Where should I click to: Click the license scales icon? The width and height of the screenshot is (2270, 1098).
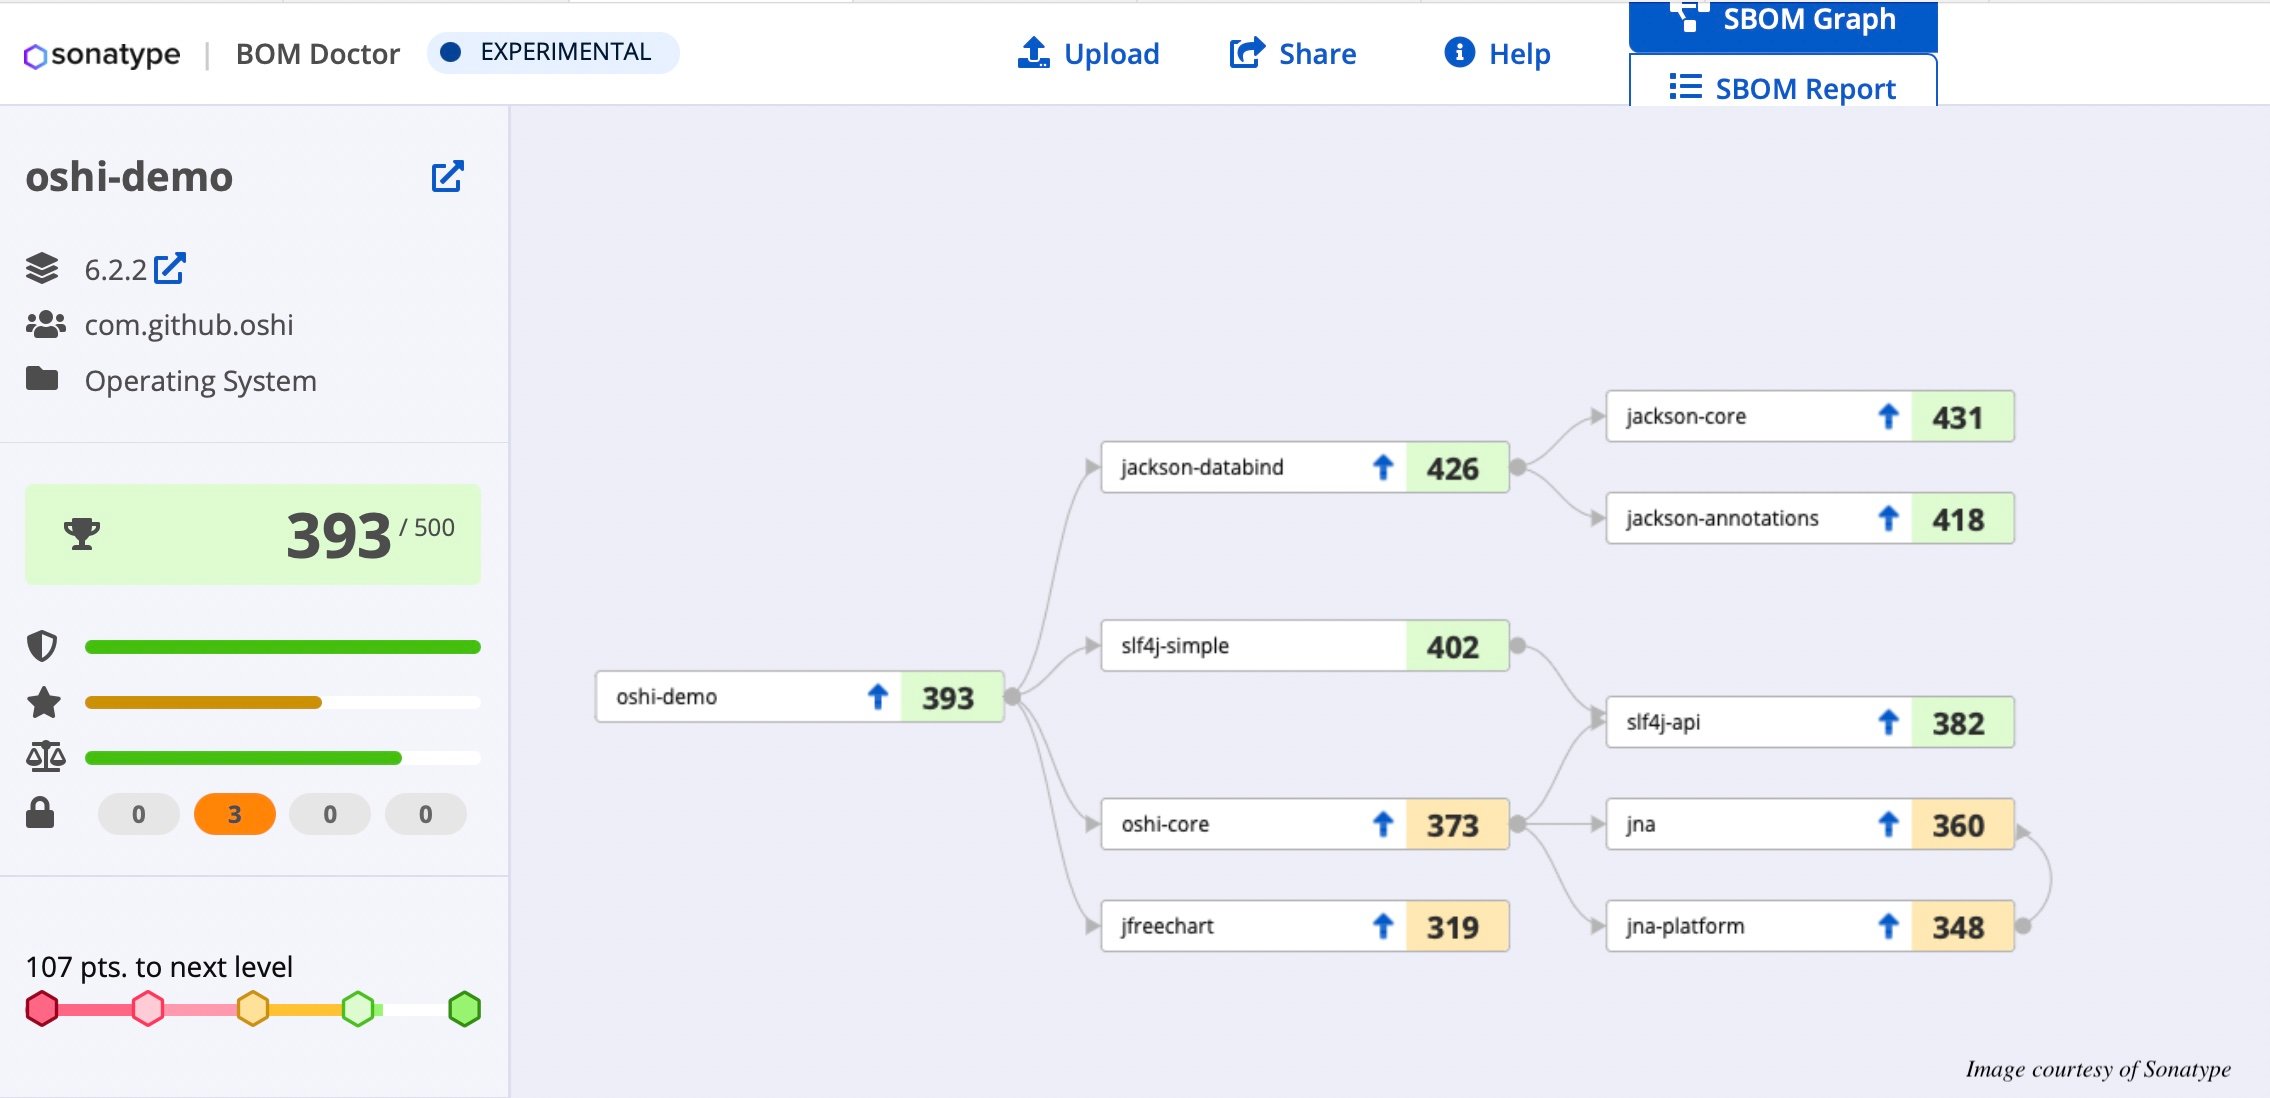[45, 757]
